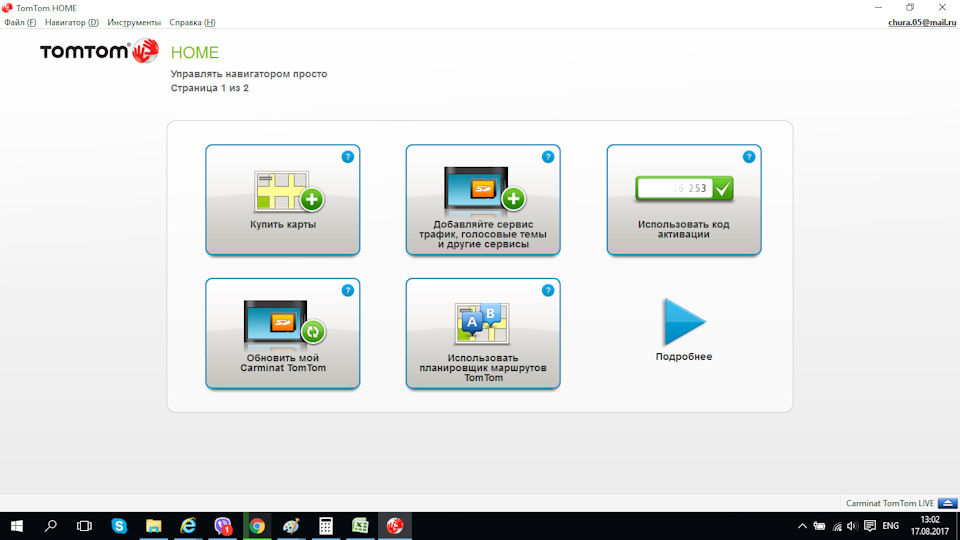Open the Action Center notifications
The height and width of the screenshot is (540, 960).
(x=869, y=526)
